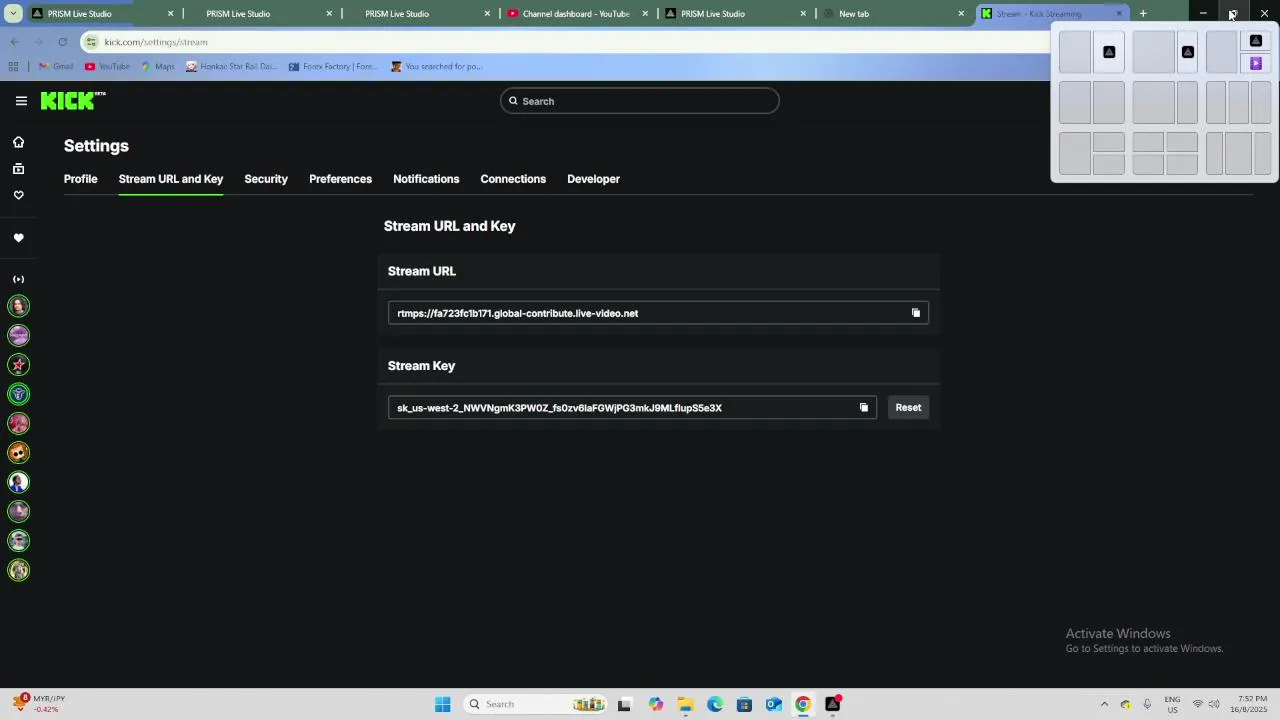The image size is (1280, 720).
Task: Switch to Channel dashboard YouTube browser tab
Action: tap(577, 14)
